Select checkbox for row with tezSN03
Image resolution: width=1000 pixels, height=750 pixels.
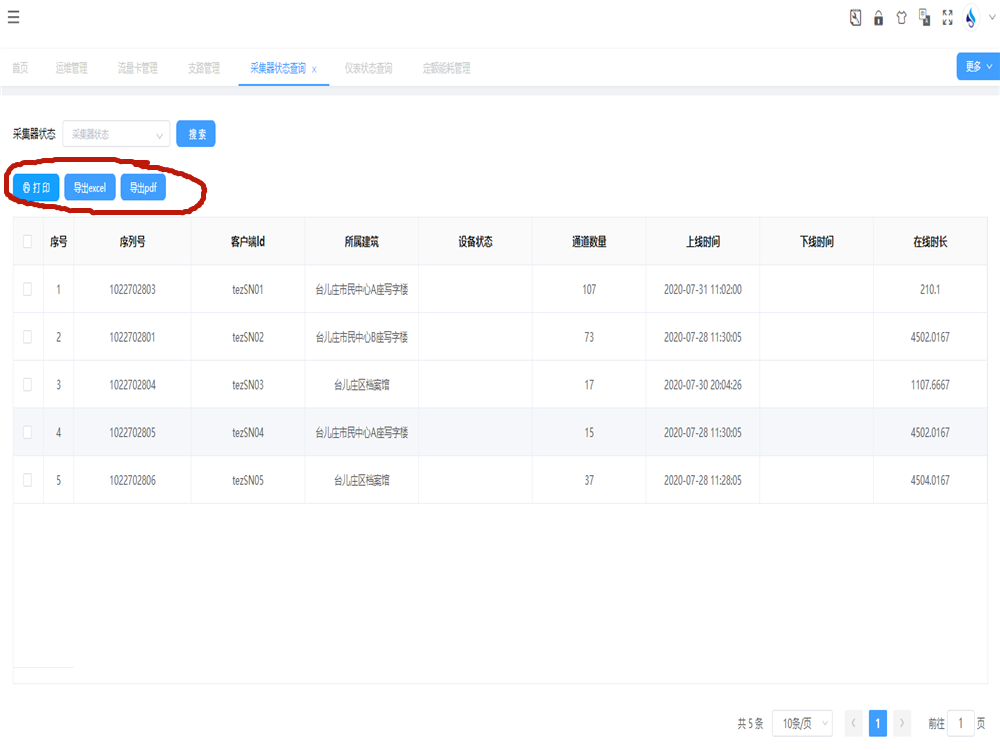[27, 384]
